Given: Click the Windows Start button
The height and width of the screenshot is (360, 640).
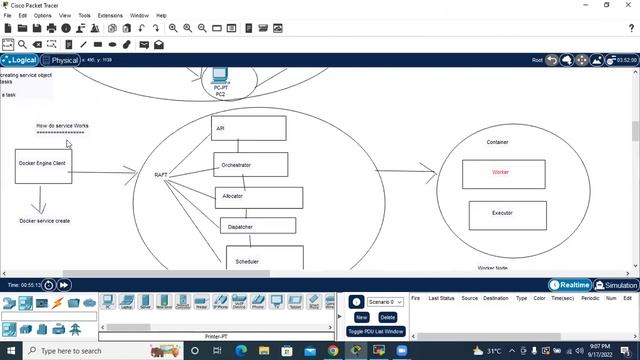Looking at the screenshot, I should point(11,351).
